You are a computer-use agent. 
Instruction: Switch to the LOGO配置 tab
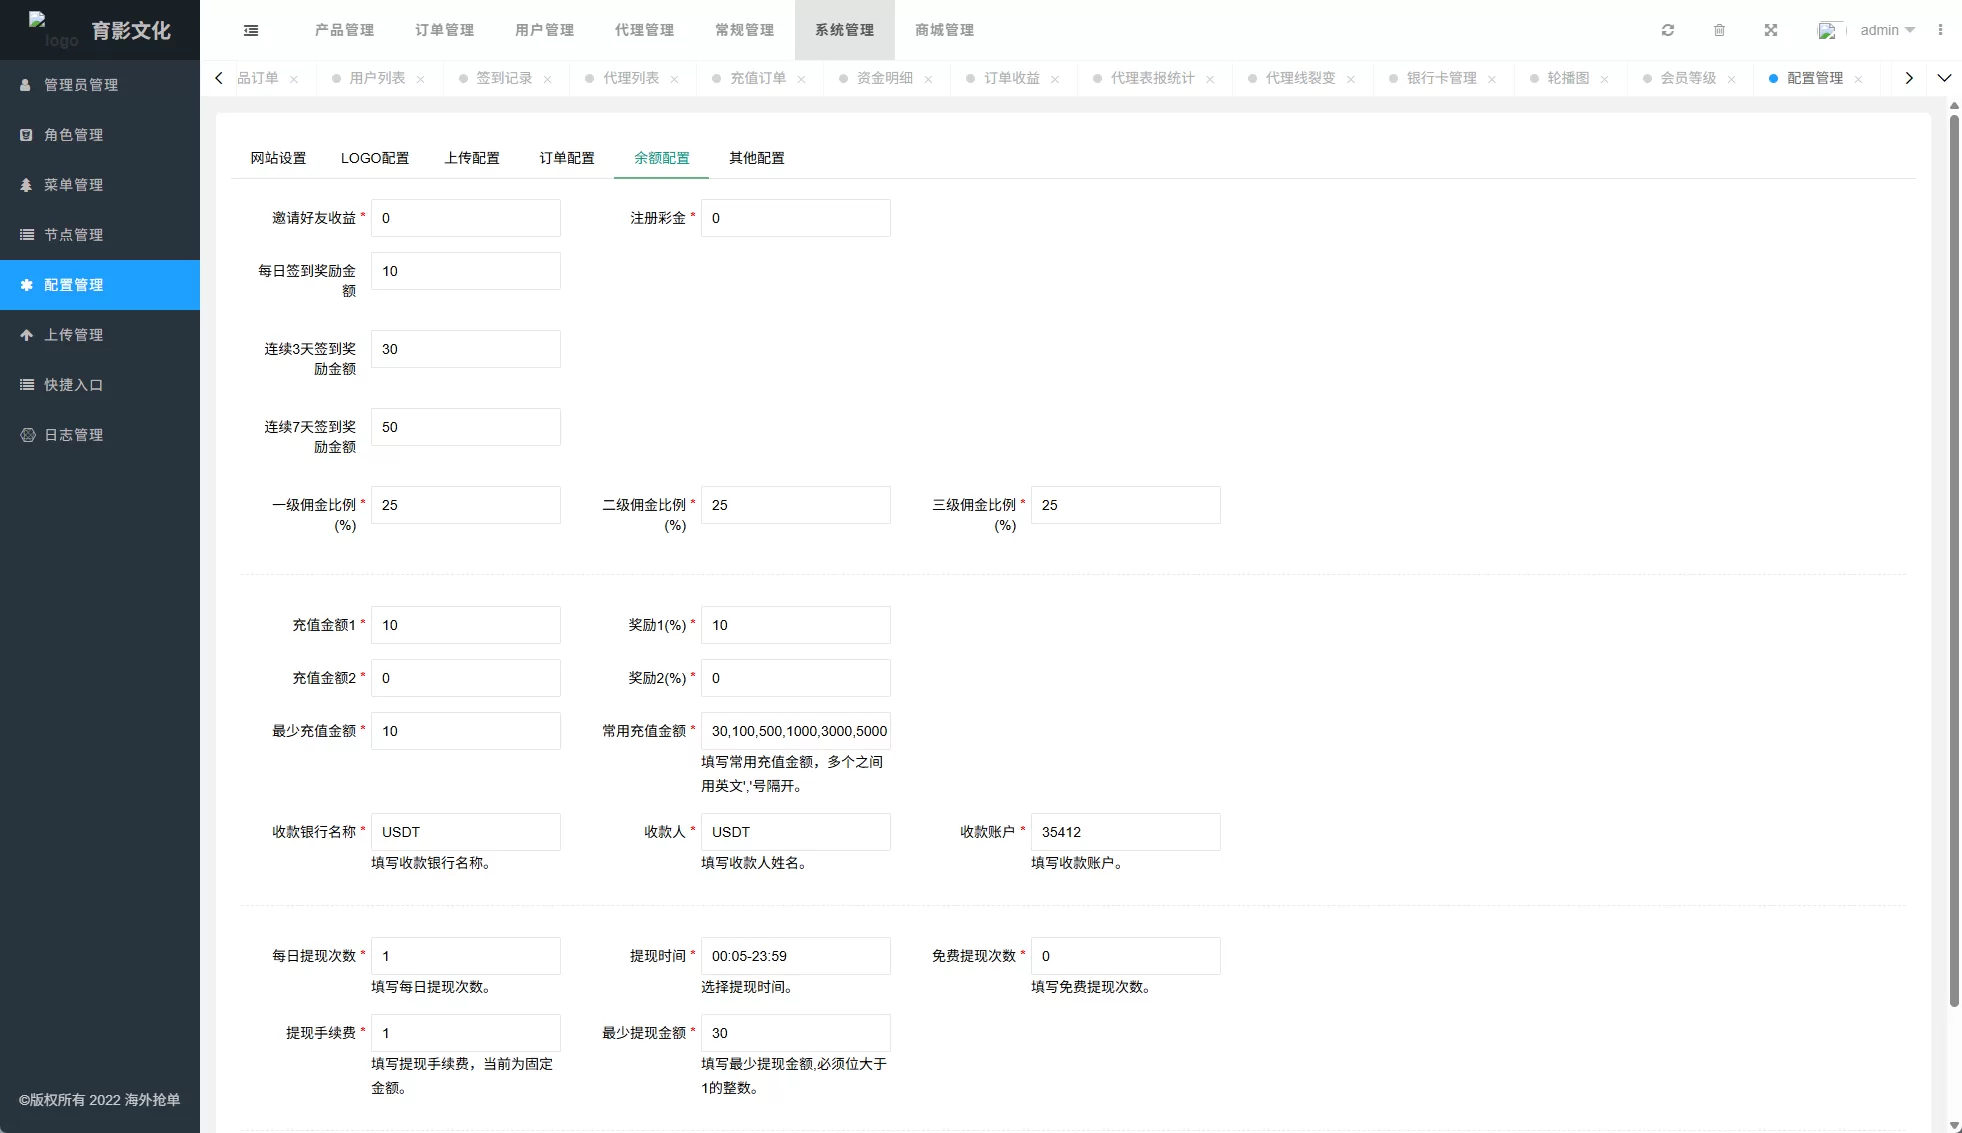pyautogui.click(x=375, y=158)
